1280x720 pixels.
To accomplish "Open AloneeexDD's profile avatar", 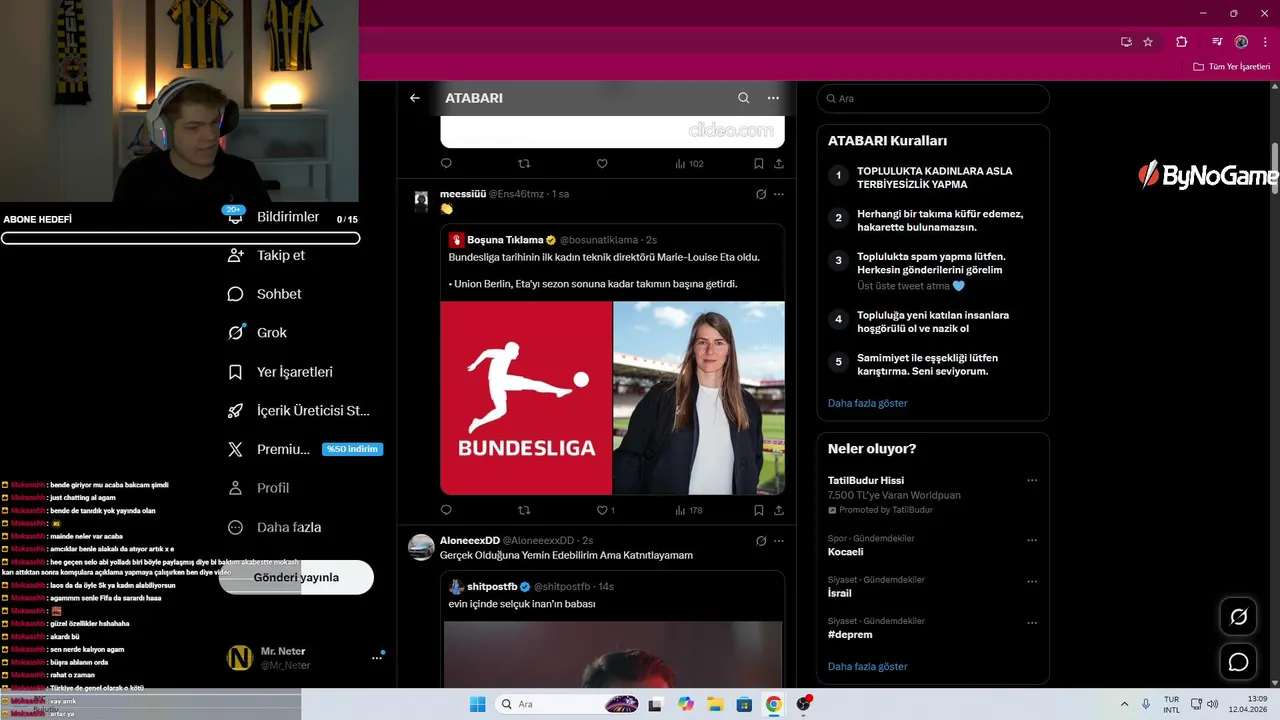I will point(422,547).
